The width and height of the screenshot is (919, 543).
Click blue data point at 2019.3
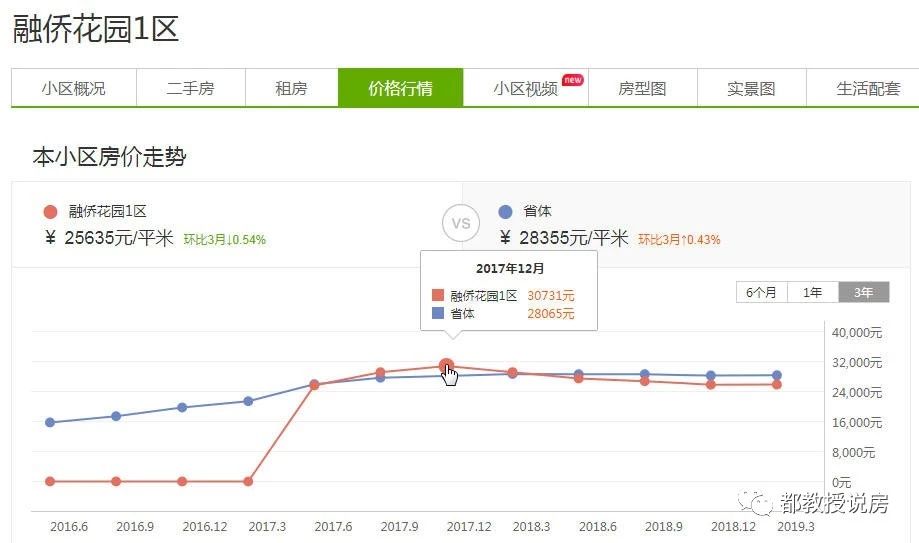[777, 375]
